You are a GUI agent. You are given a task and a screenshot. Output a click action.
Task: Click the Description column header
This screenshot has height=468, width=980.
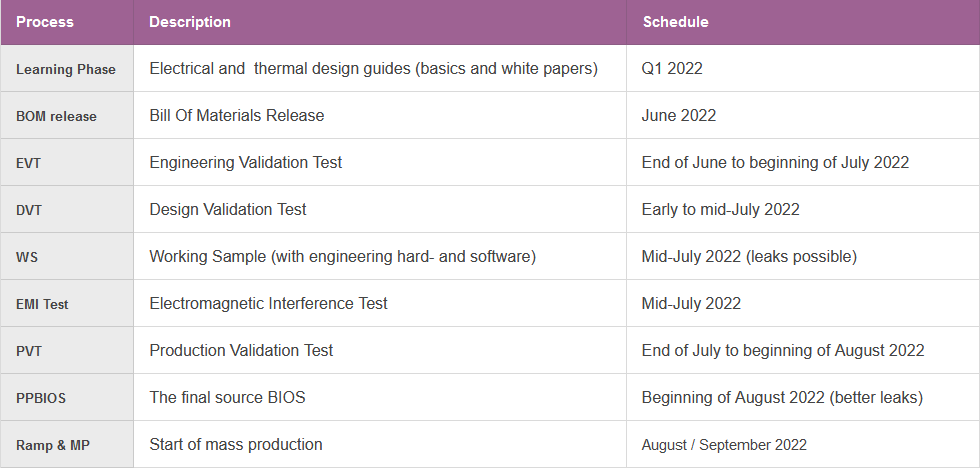[190, 22]
